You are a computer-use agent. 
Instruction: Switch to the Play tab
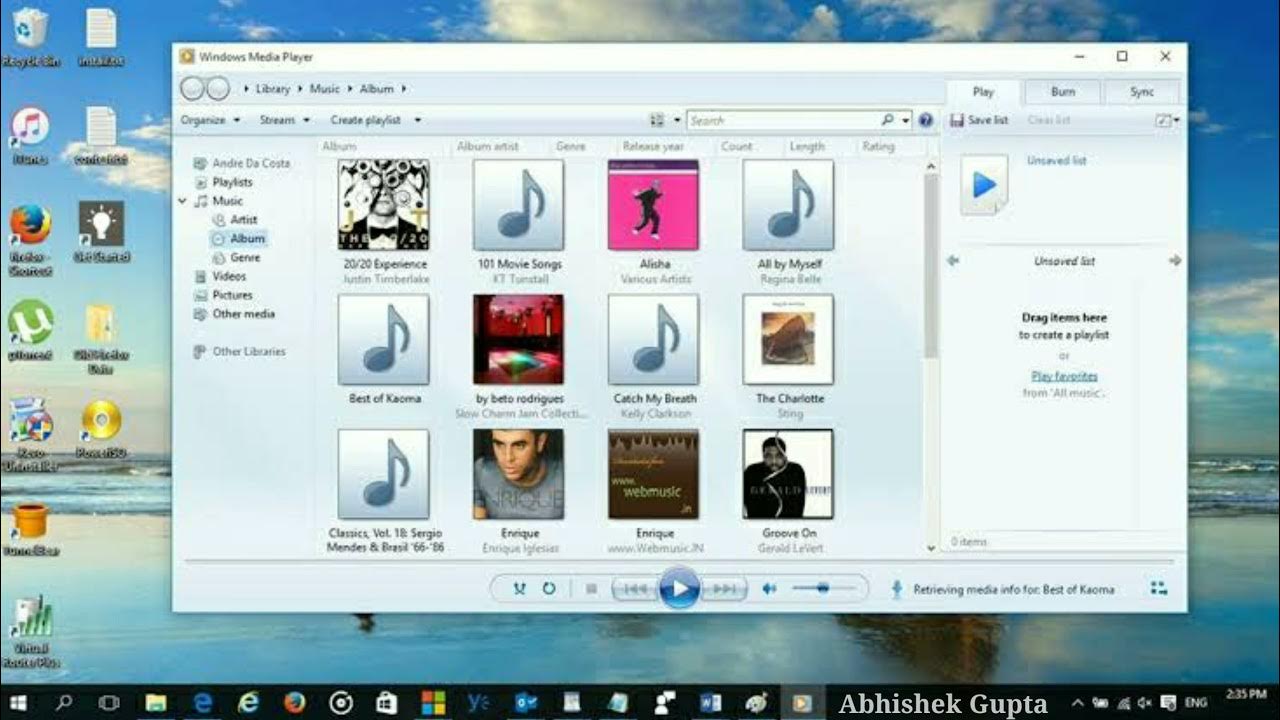click(x=983, y=92)
